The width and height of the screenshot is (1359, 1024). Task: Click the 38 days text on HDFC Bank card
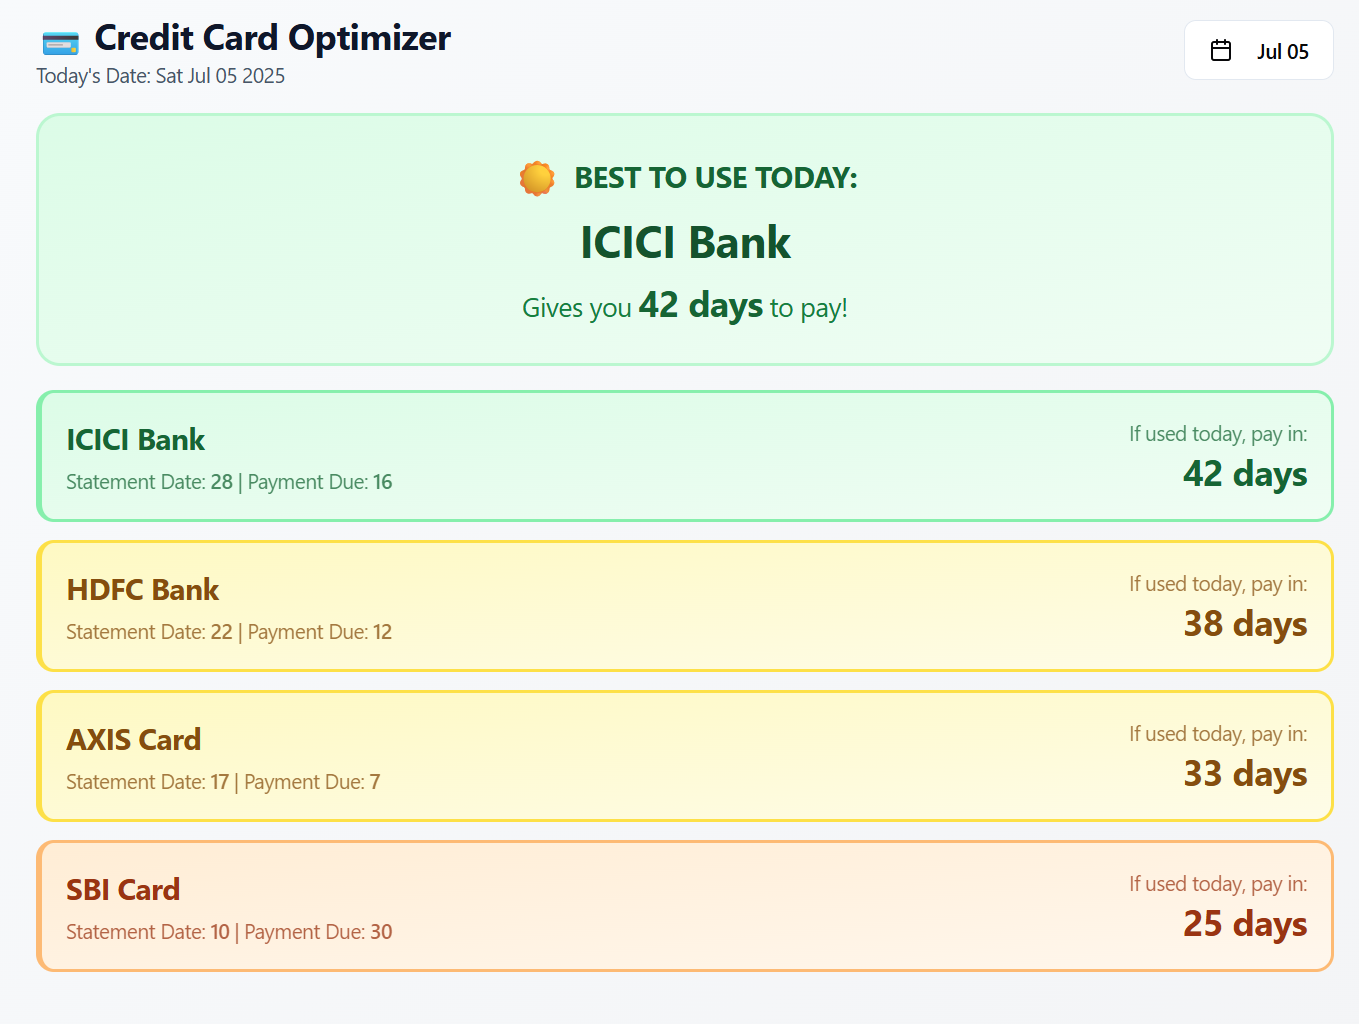[x=1244, y=624]
